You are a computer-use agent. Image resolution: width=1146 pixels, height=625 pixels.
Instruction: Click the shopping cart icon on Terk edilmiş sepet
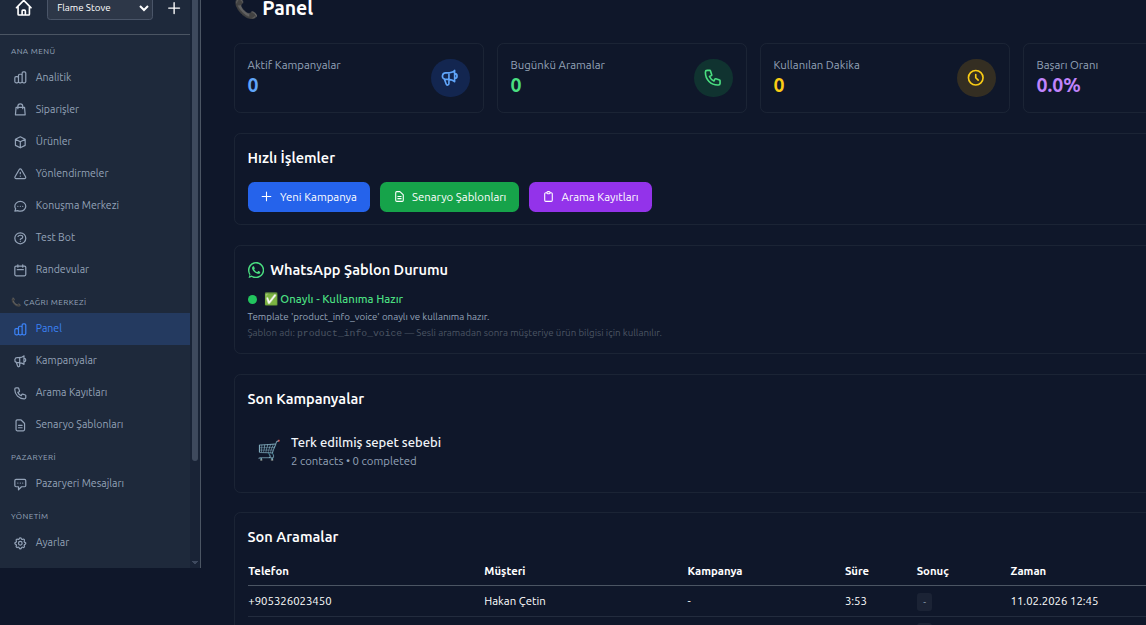point(267,450)
